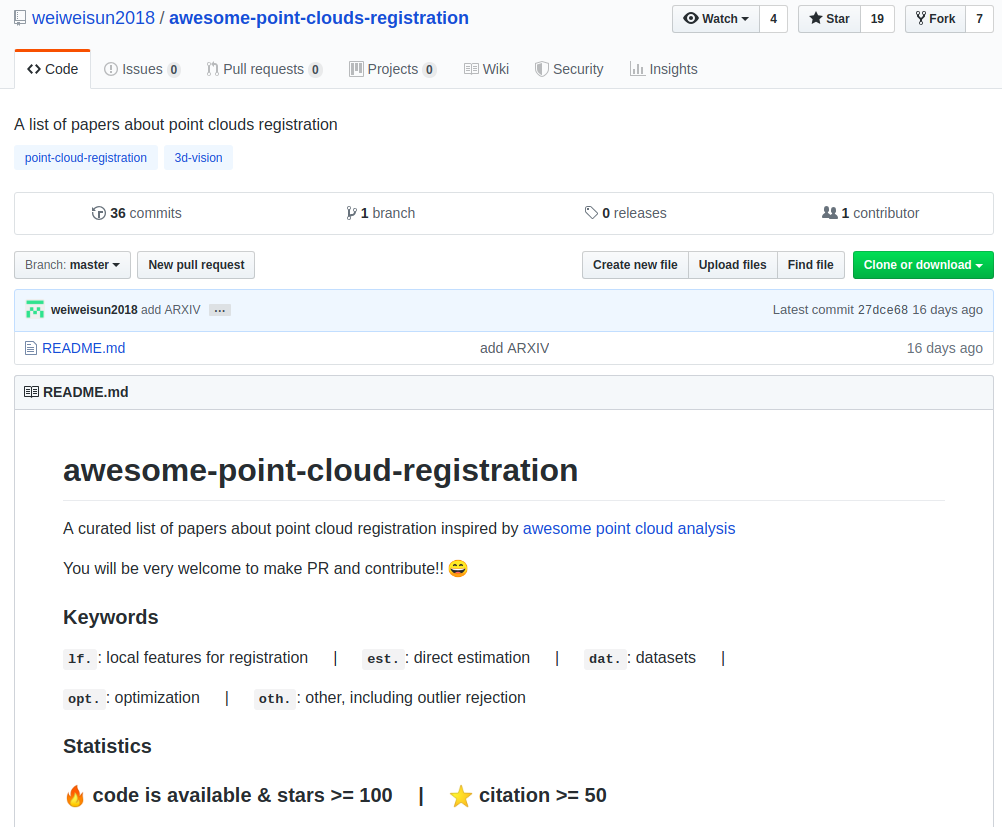The image size is (1002, 827).
Task: Select the point-cloud-registration topic tag
Action: coord(86,158)
